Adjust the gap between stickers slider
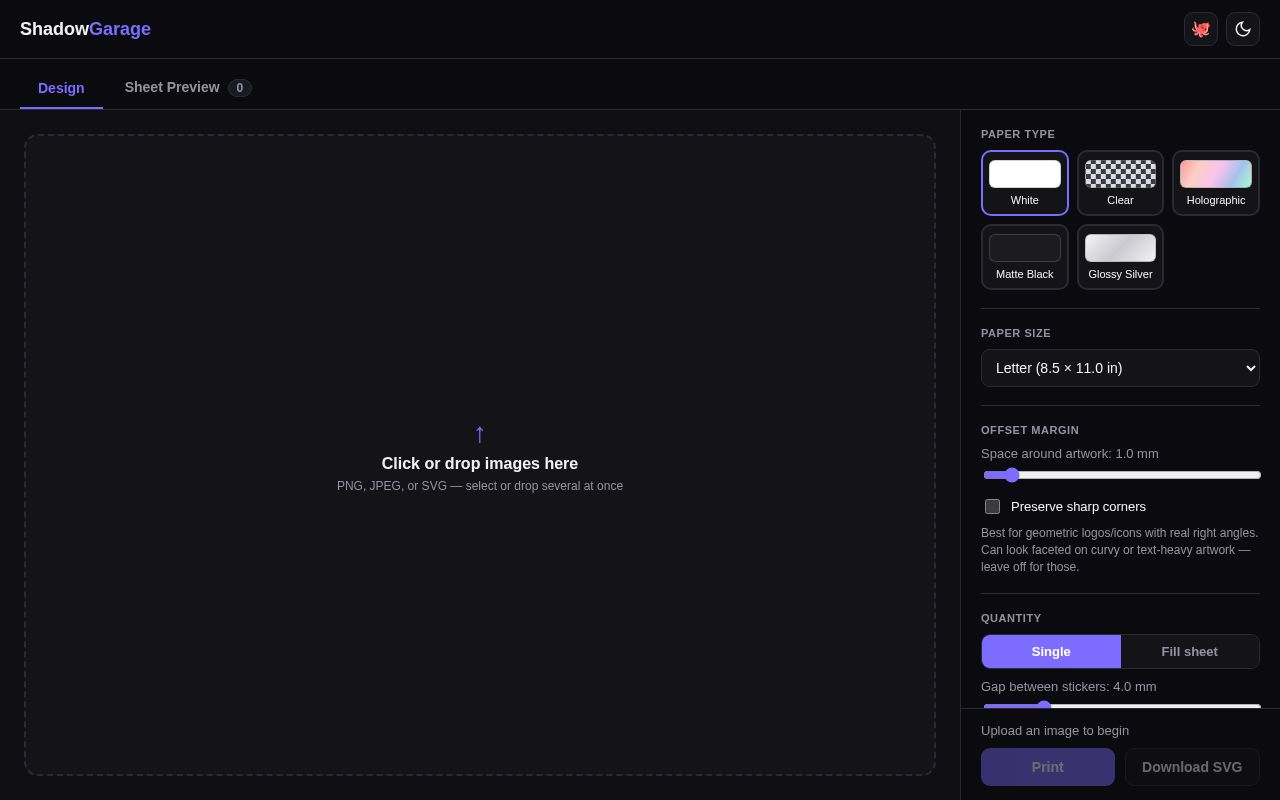The width and height of the screenshot is (1280, 800). click(x=1122, y=705)
